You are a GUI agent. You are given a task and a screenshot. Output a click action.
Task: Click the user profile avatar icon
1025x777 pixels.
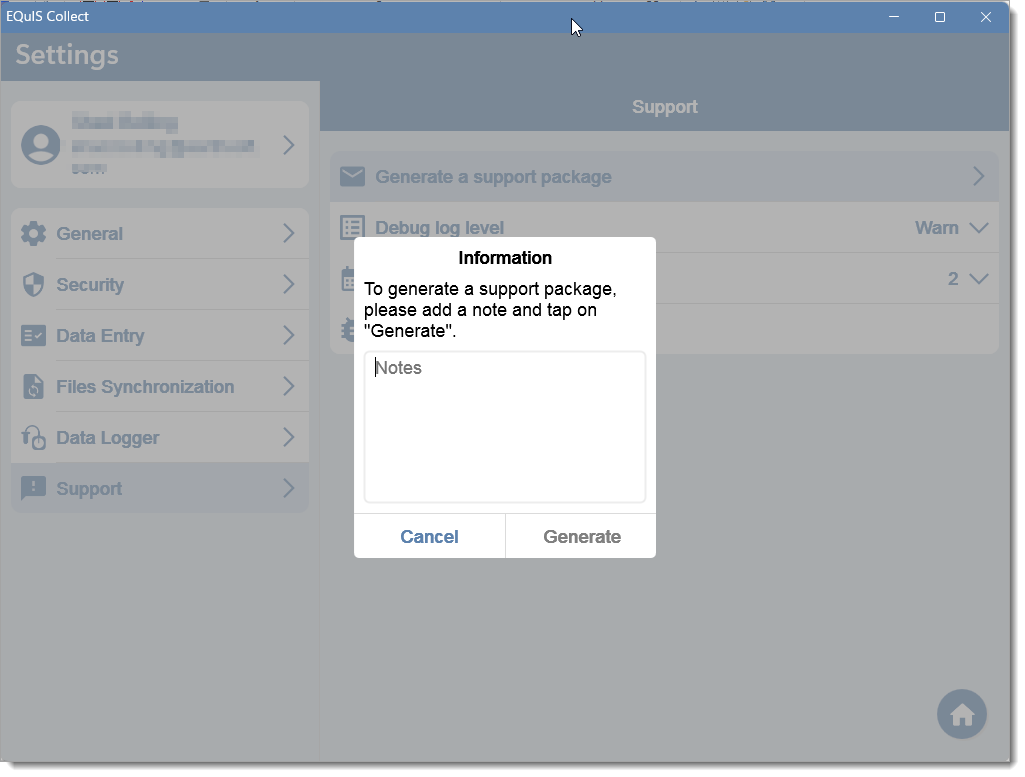click(x=41, y=145)
